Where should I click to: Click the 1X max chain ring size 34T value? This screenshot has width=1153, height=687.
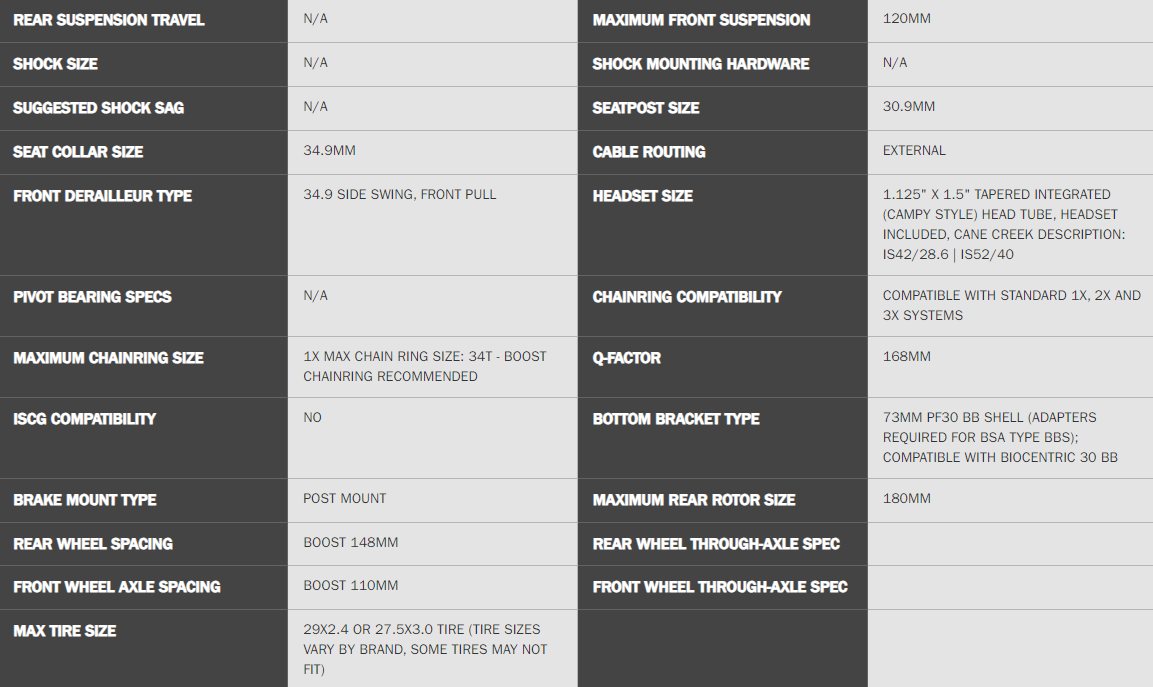425,366
